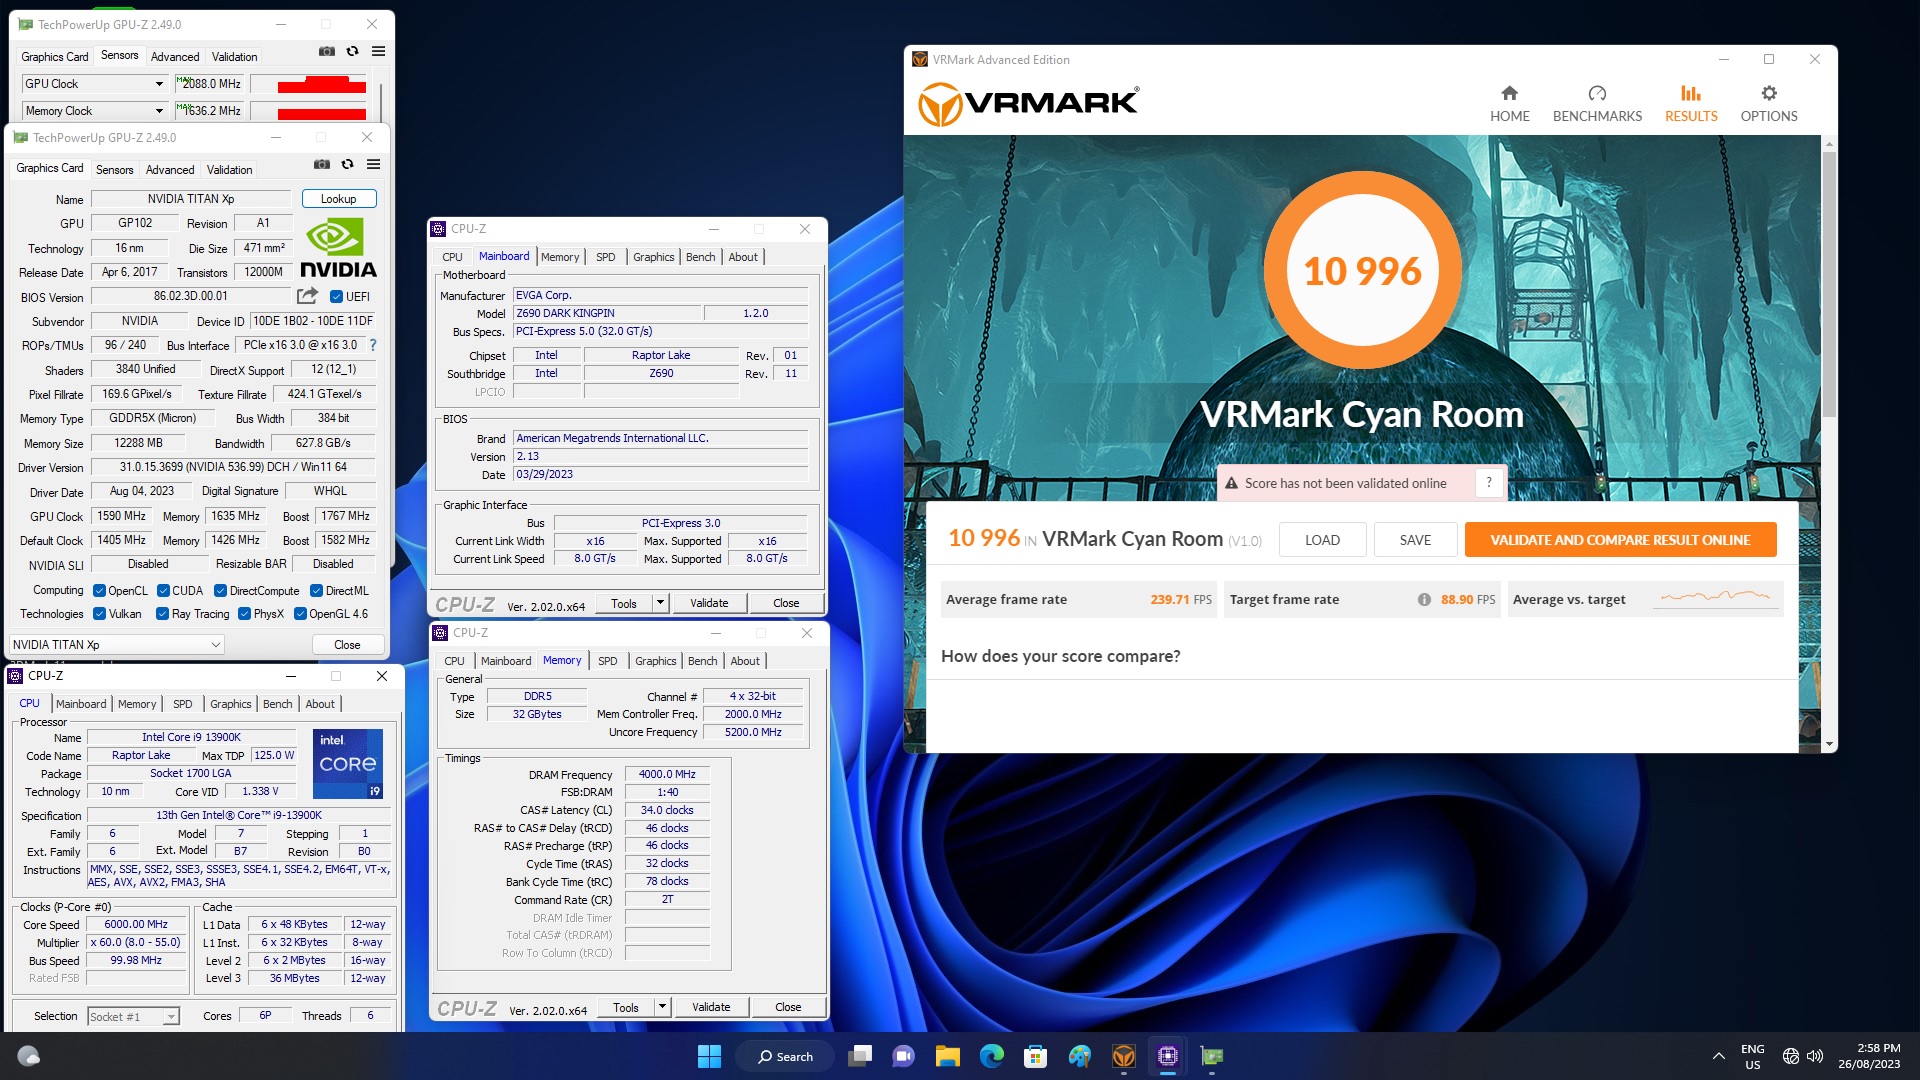Open the Tools dropdown arrow in CPU-Z Memory window
This screenshot has height=1080, width=1920.
point(661,1007)
